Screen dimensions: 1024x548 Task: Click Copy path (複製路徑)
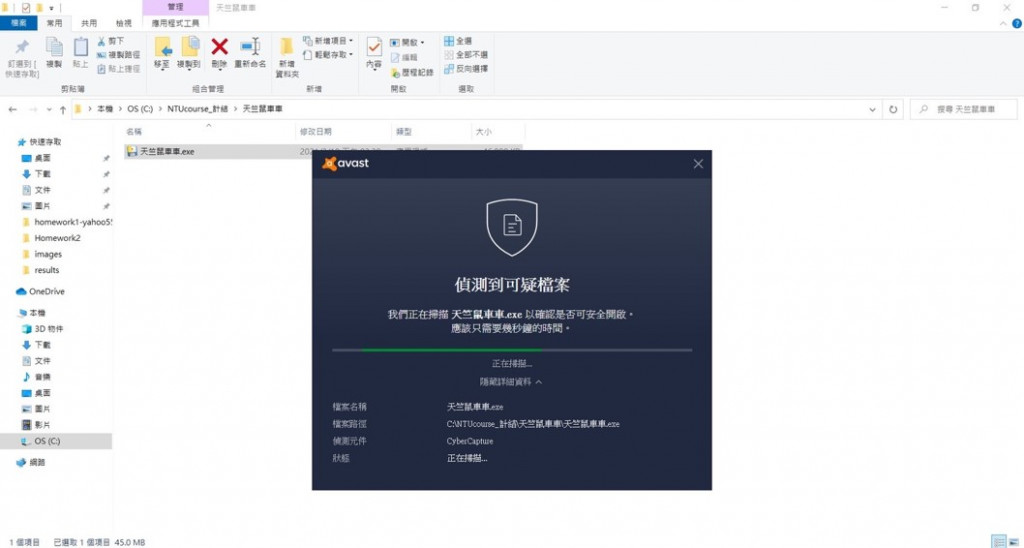tap(118, 55)
